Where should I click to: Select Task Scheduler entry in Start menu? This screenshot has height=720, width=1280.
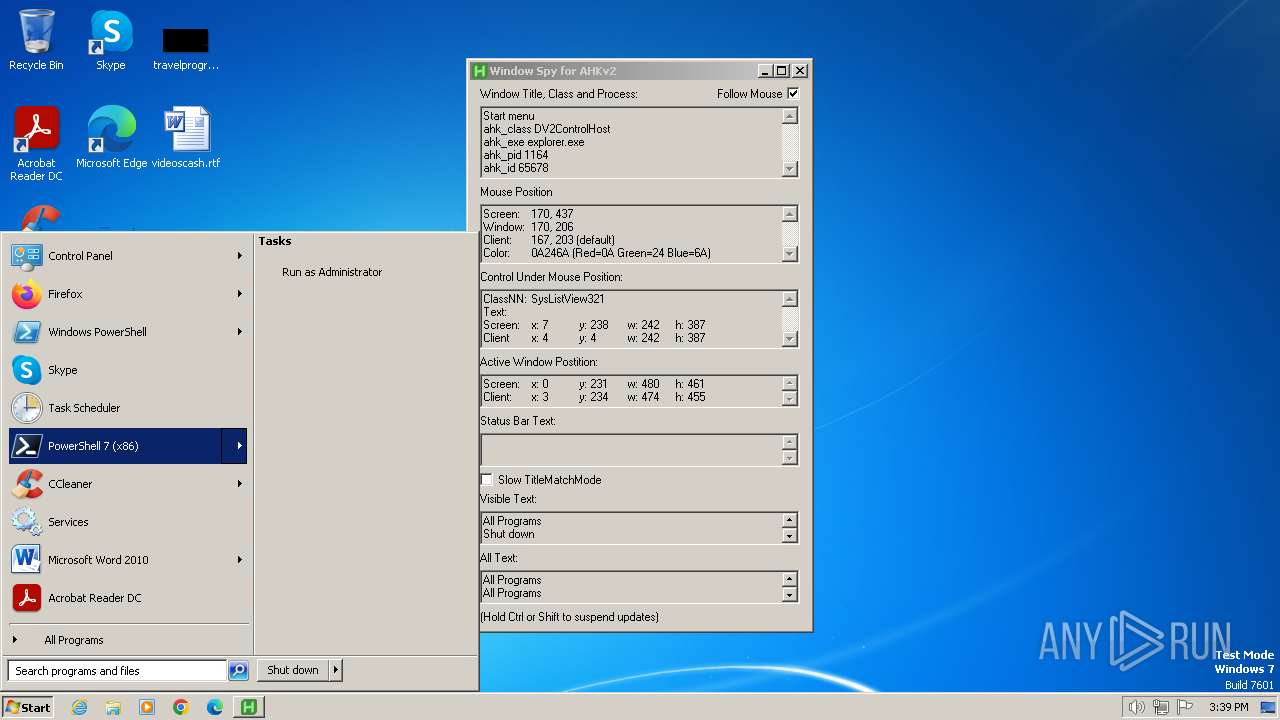[x=128, y=408]
